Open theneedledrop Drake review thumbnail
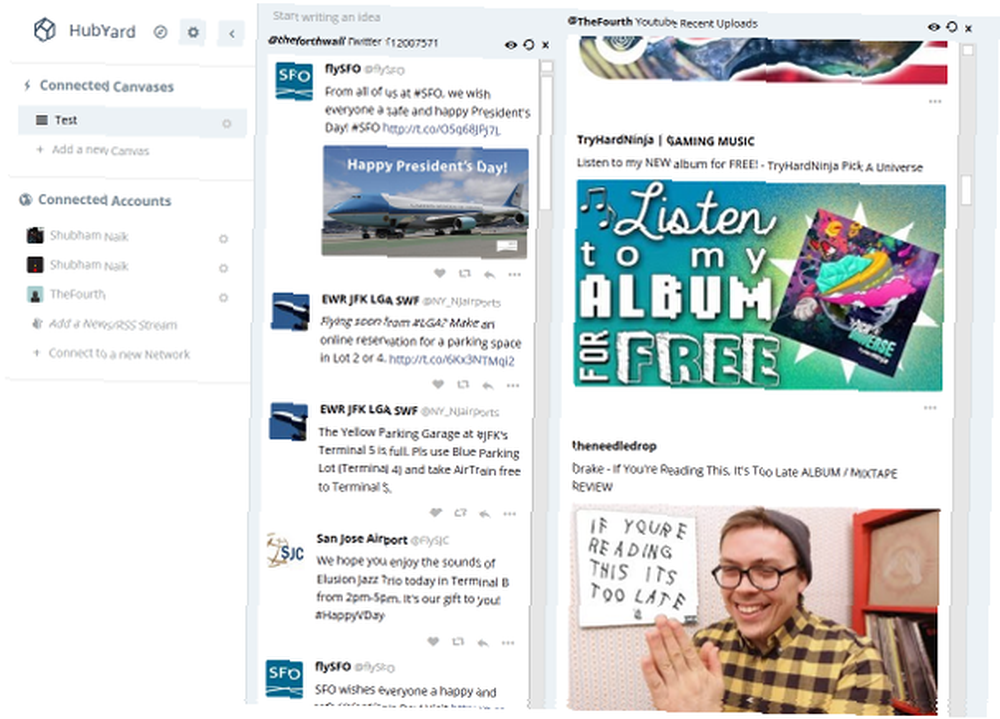The height and width of the screenshot is (719, 1000). coord(754,609)
